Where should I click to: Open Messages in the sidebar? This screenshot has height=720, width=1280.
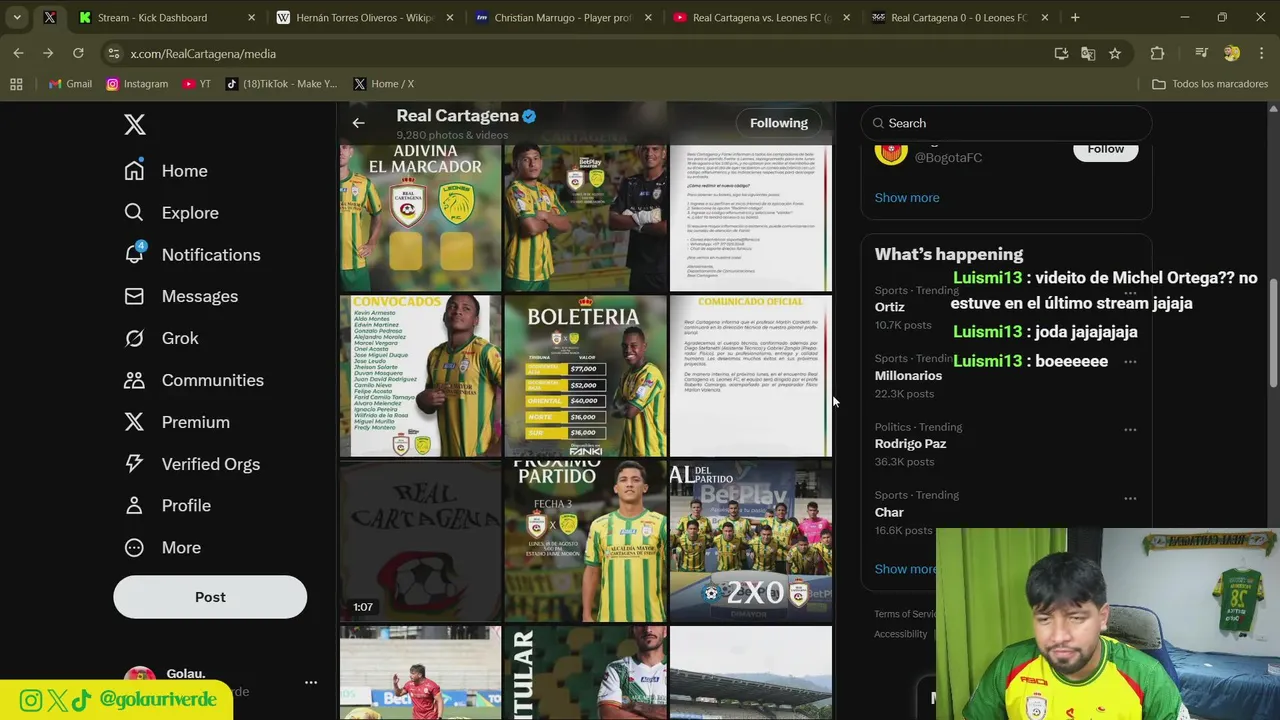click(181, 297)
